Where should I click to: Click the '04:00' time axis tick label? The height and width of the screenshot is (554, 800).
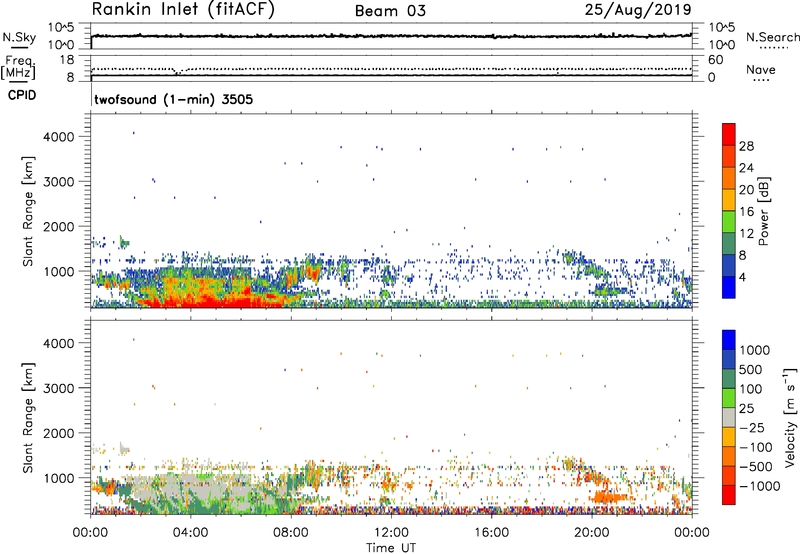click(x=191, y=533)
